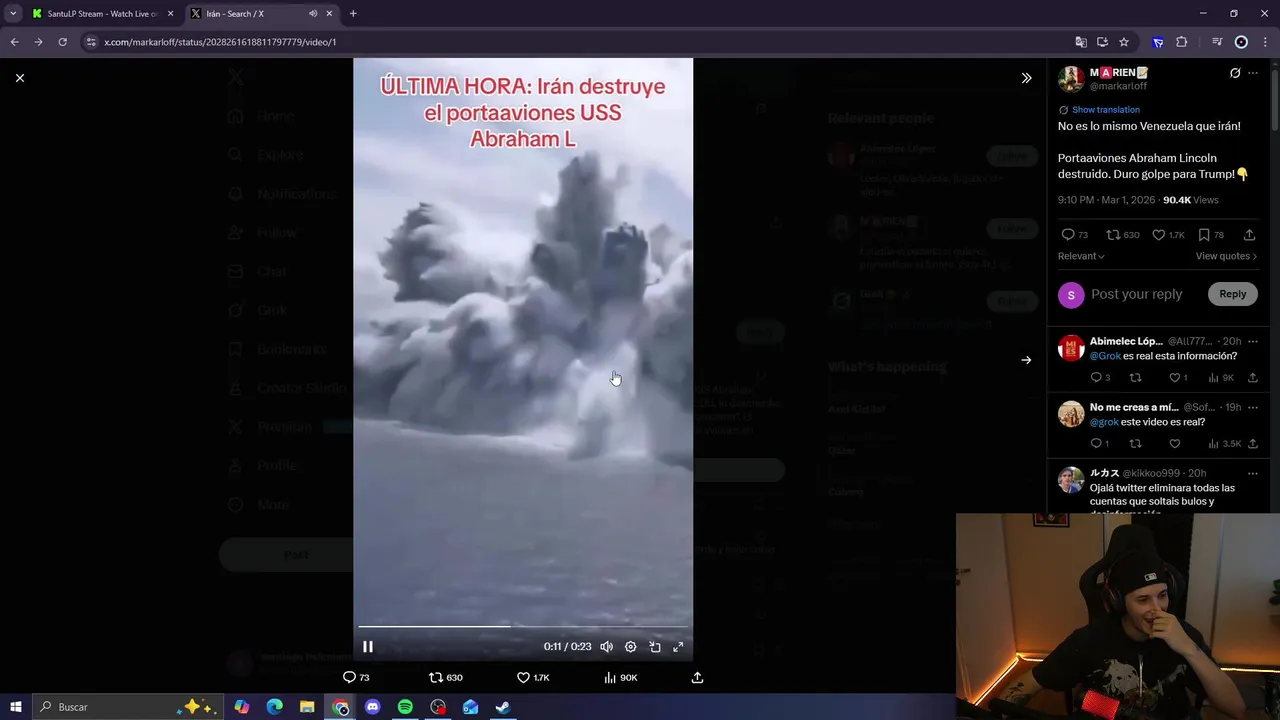
Task: Repost using the 630 icon under the video
Action: 446,677
